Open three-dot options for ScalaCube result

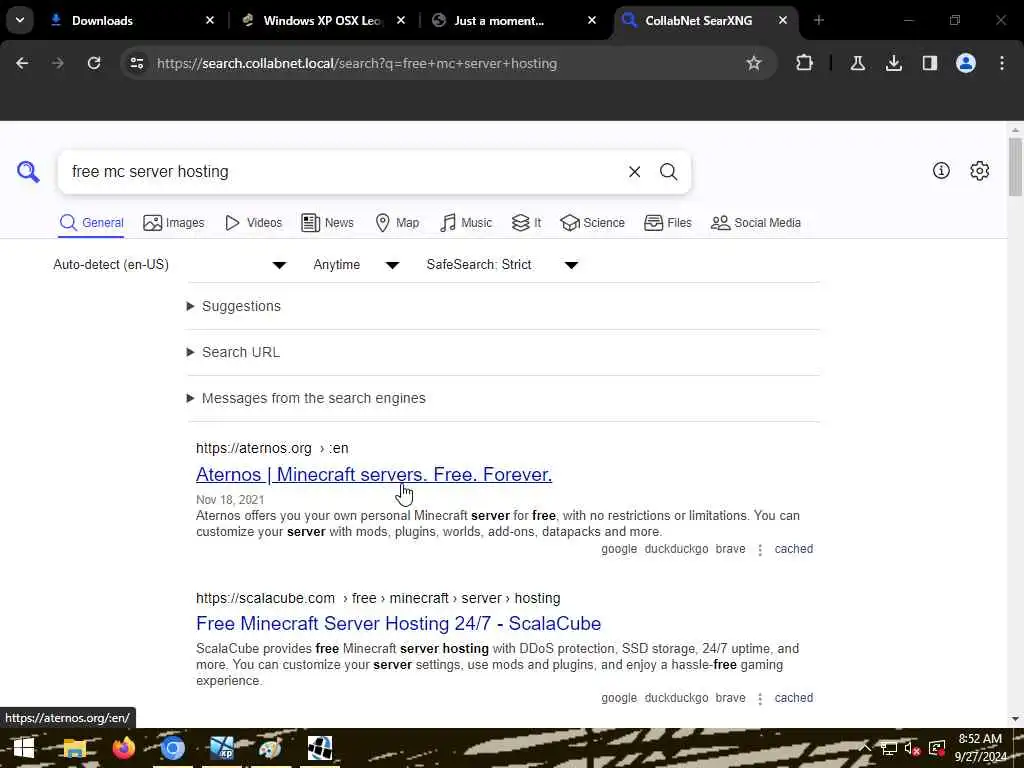[760, 699]
